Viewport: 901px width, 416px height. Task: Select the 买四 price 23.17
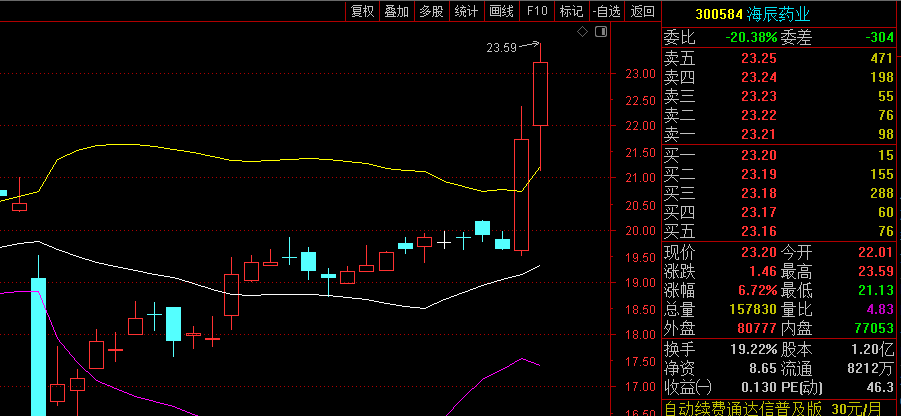coord(758,213)
